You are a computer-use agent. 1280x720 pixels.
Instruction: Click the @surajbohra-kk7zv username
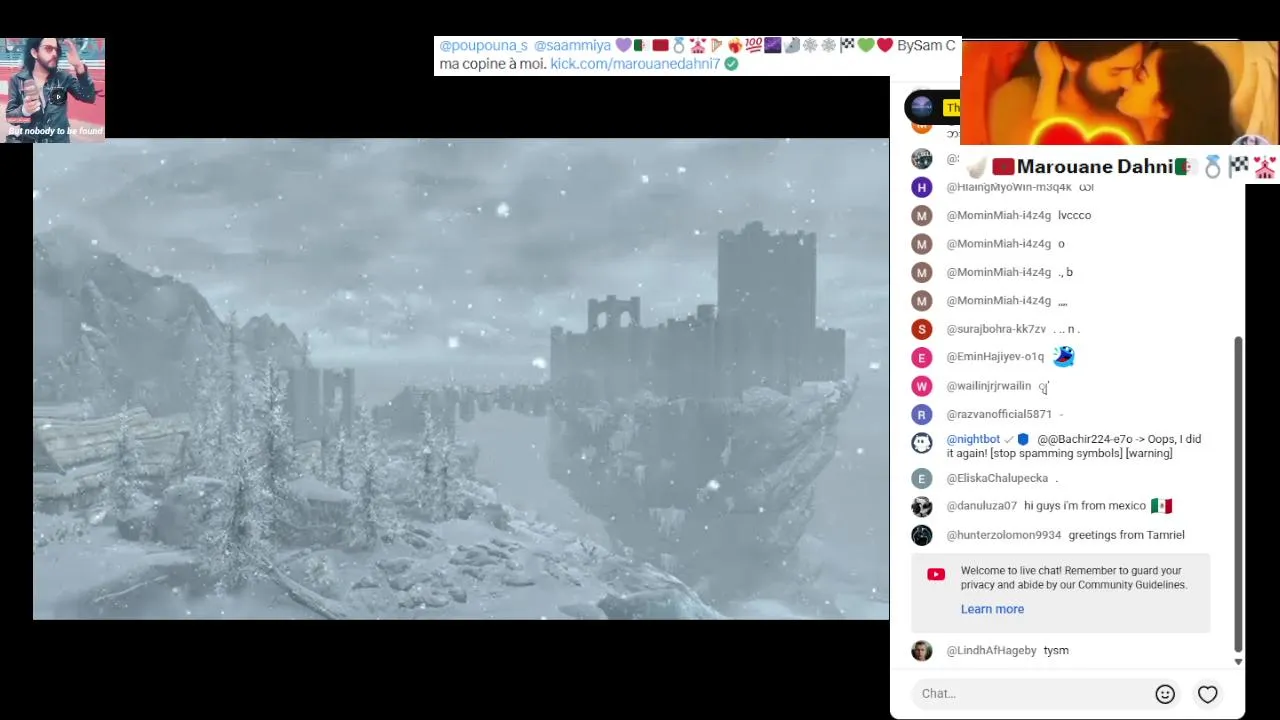coord(996,329)
